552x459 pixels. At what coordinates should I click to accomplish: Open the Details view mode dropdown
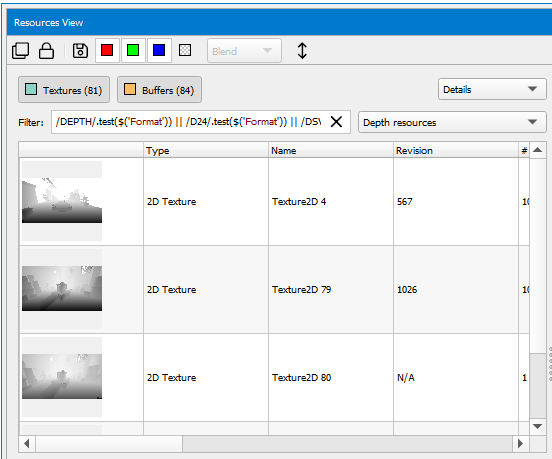click(x=492, y=89)
